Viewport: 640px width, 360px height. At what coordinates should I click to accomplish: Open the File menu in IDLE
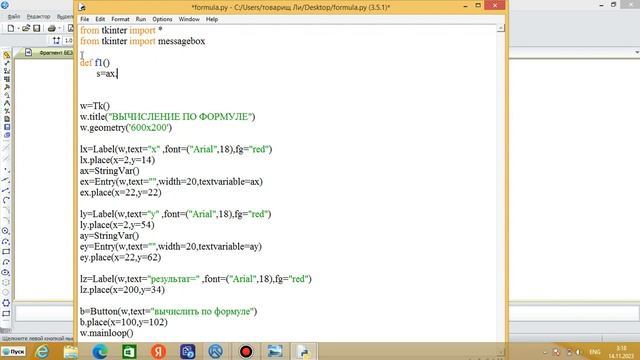click(x=84, y=19)
